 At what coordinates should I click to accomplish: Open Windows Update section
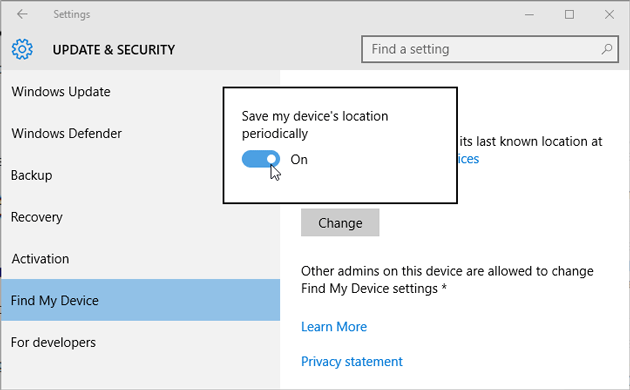coord(141,92)
